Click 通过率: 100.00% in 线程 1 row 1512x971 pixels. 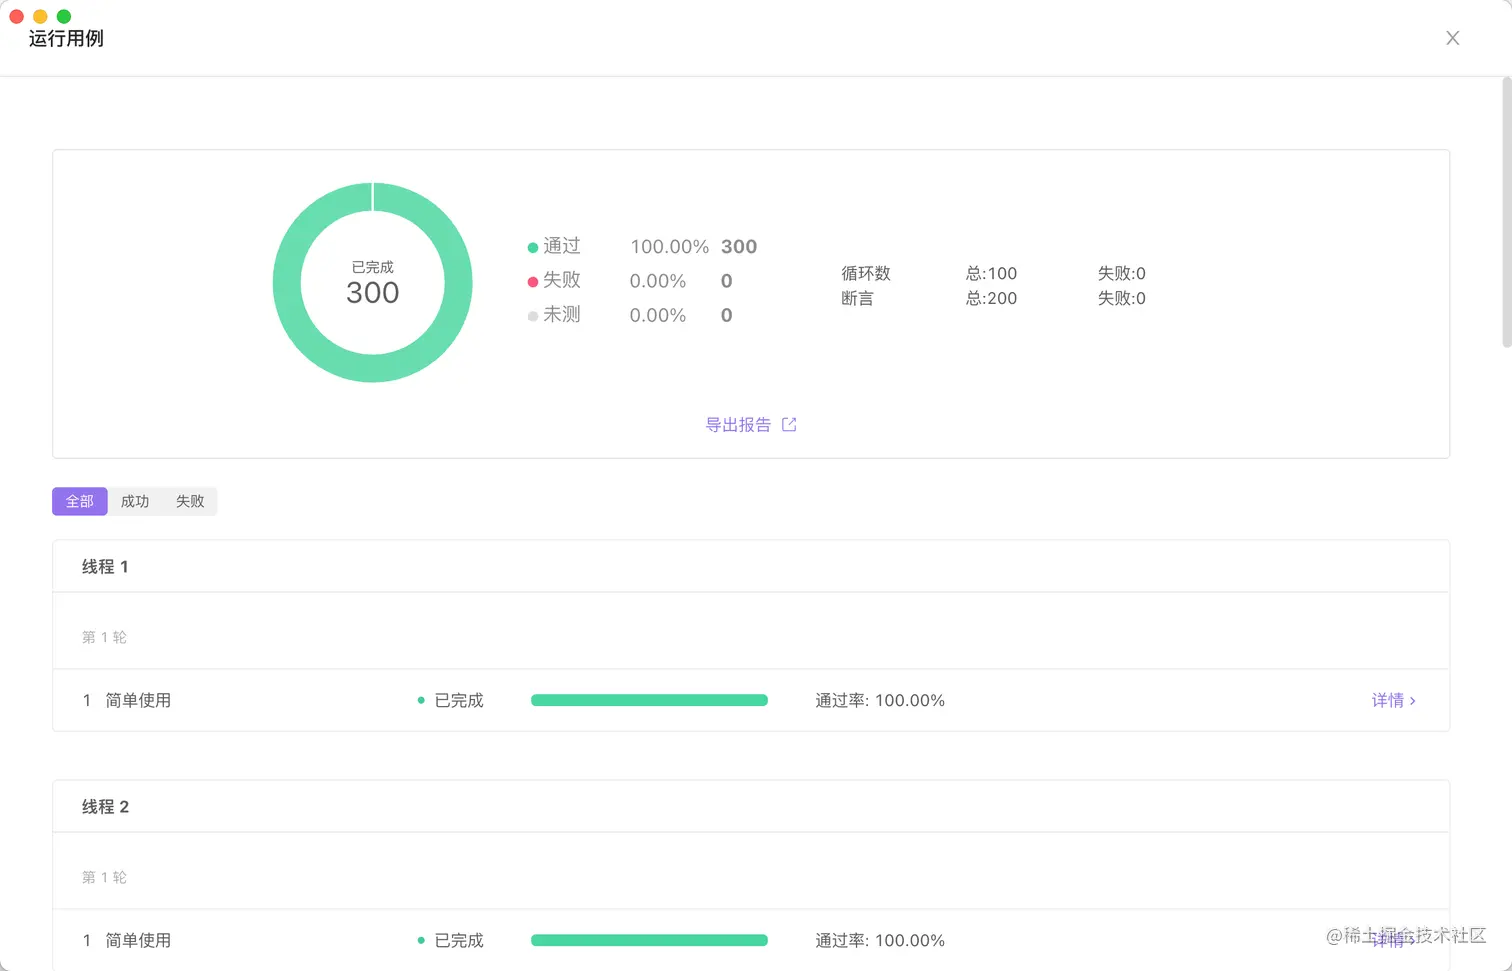click(880, 700)
